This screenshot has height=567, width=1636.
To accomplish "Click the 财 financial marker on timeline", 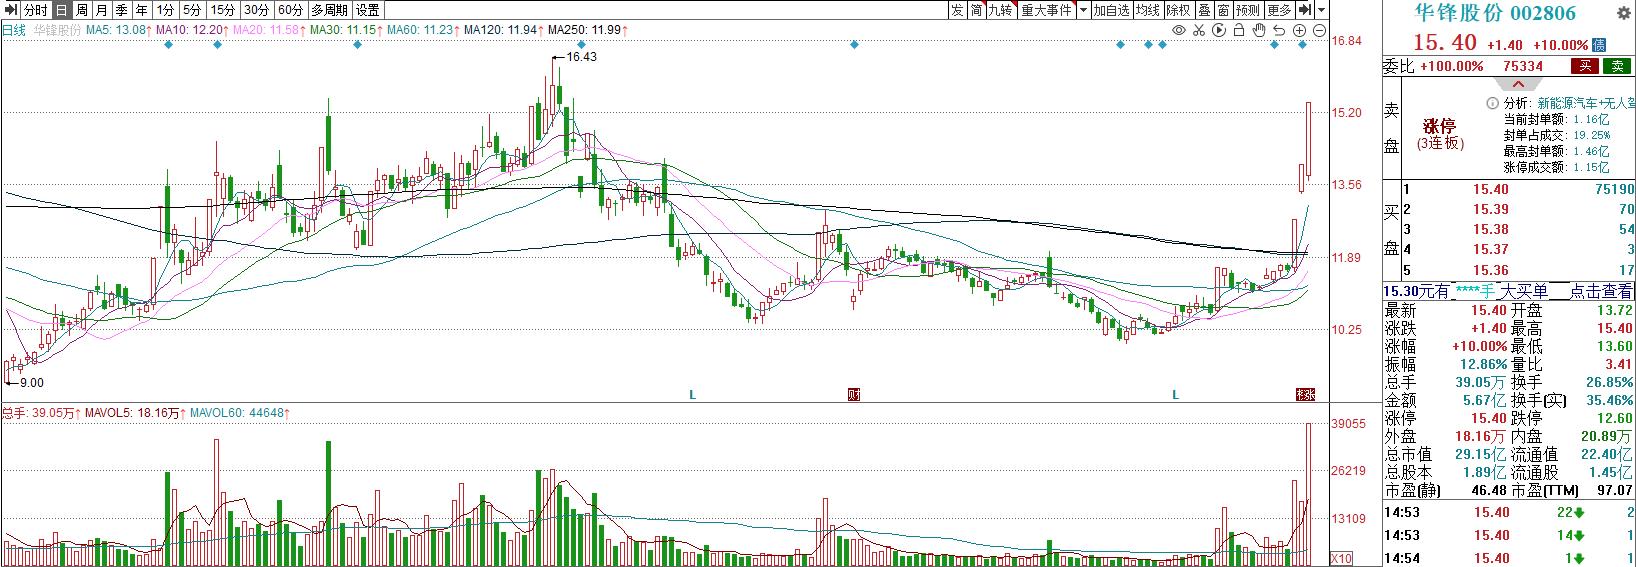I will click(x=854, y=394).
